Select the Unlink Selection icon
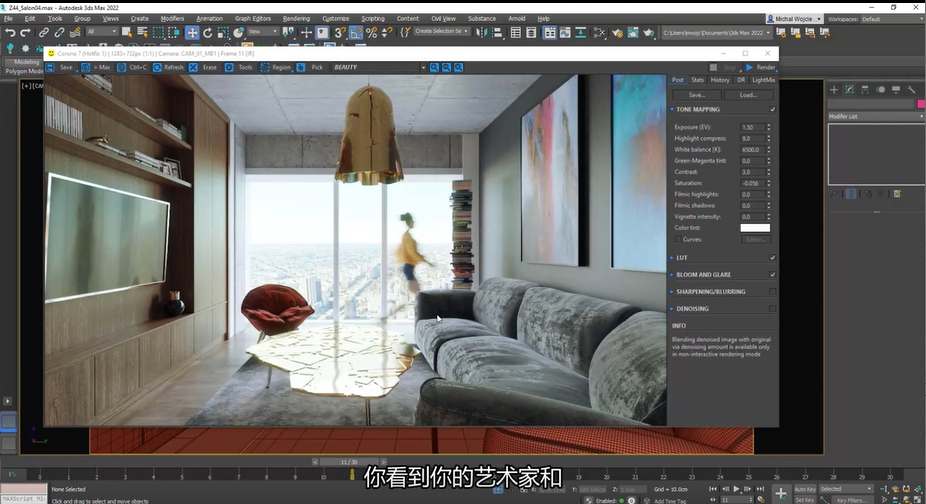Viewport: 926px width, 504px height. (x=59, y=32)
